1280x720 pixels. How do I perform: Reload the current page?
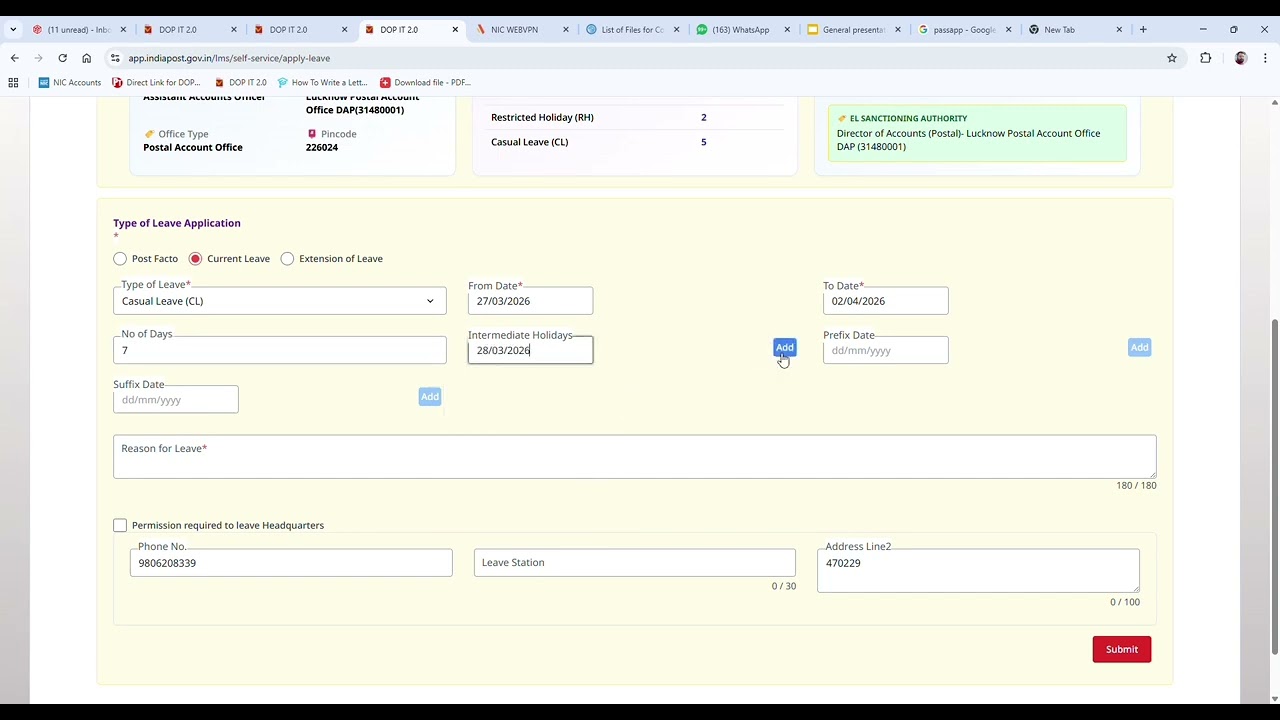(x=62, y=58)
